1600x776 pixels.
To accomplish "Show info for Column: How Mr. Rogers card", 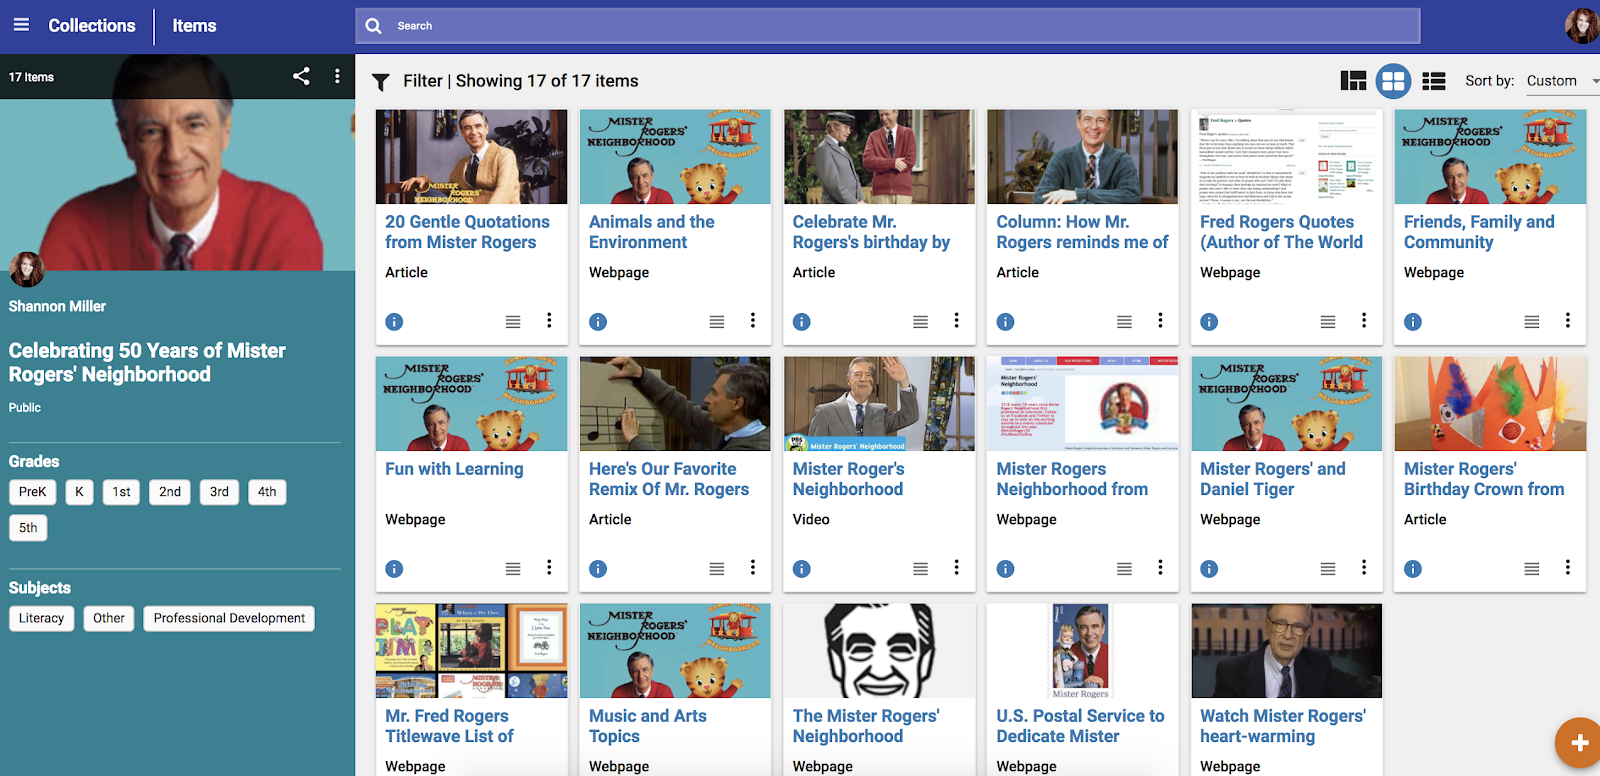I will click(x=1005, y=322).
